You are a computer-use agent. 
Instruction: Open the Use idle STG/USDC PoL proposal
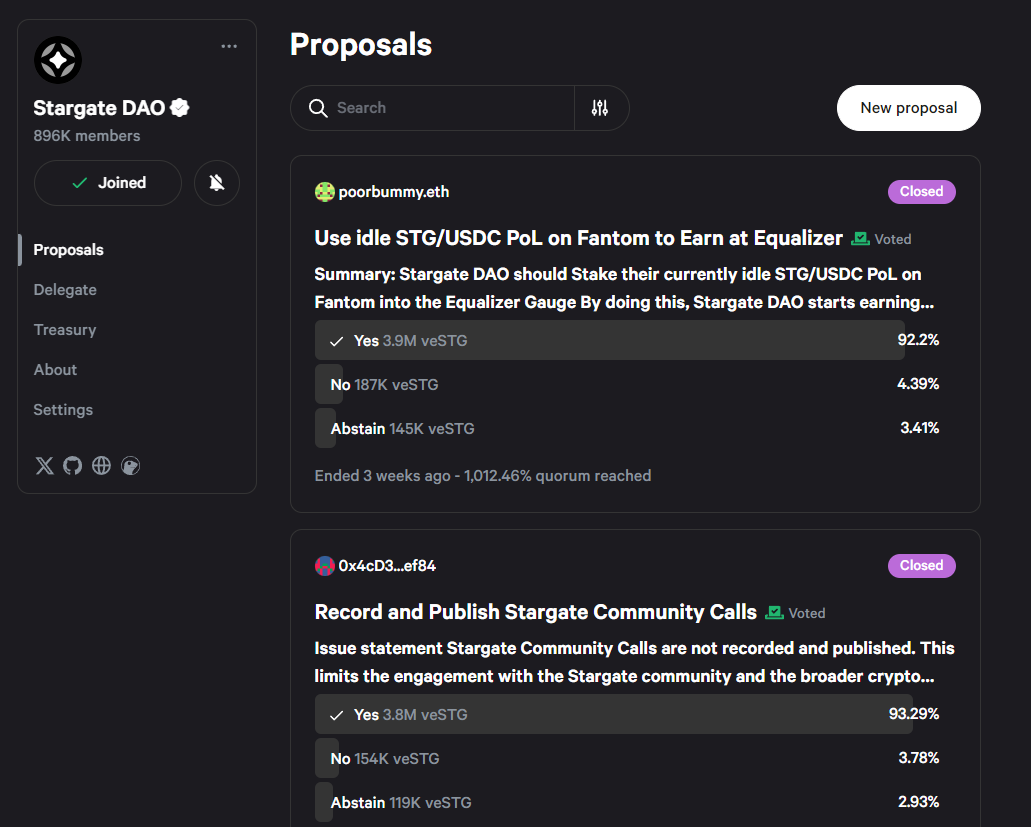578,238
